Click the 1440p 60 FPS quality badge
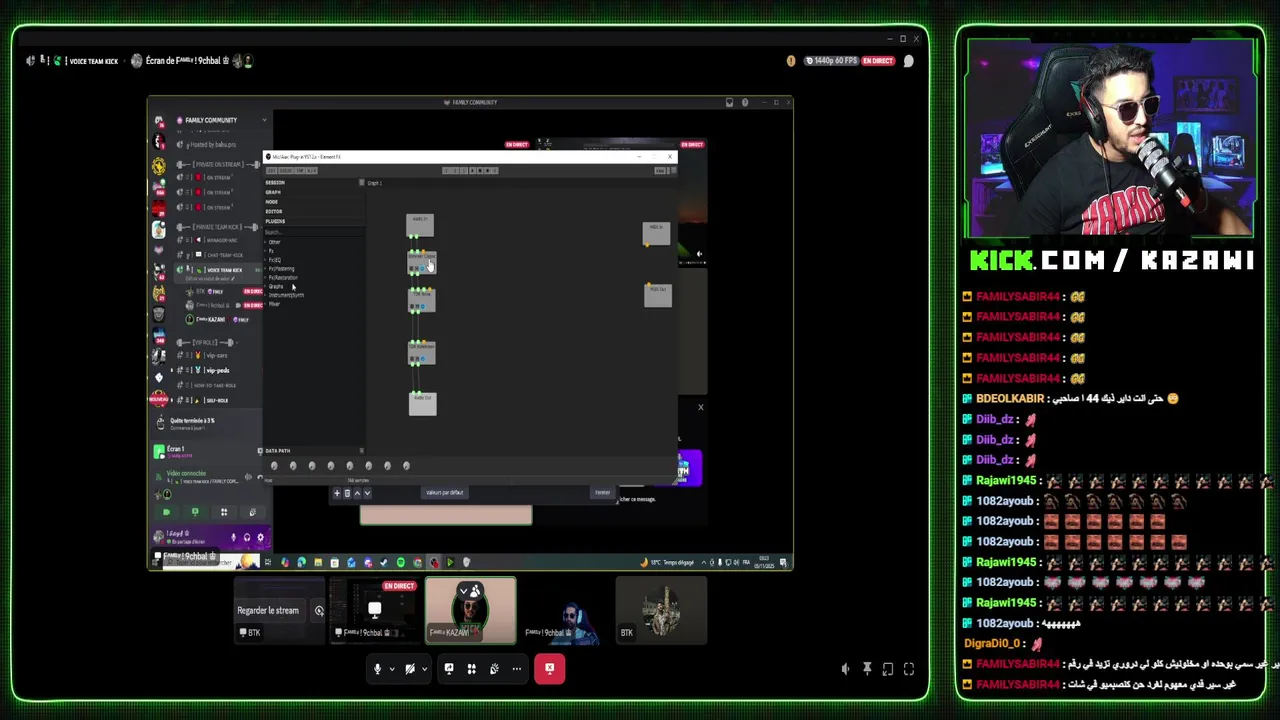Screen dimensions: 1280x720 tap(832, 61)
